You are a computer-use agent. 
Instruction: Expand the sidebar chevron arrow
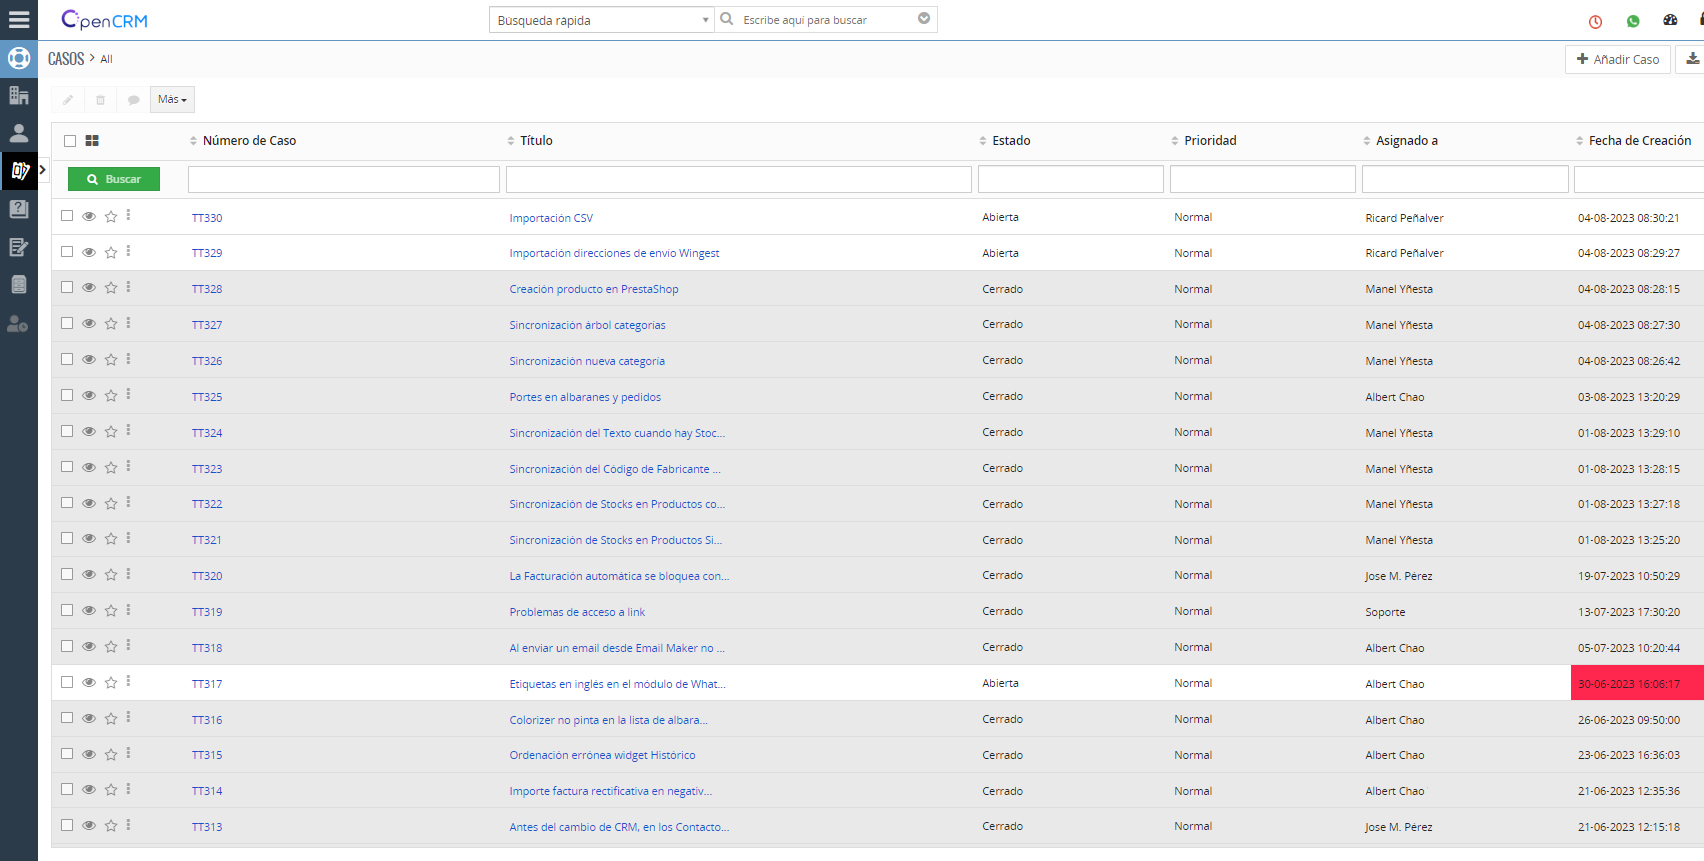[42, 170]
